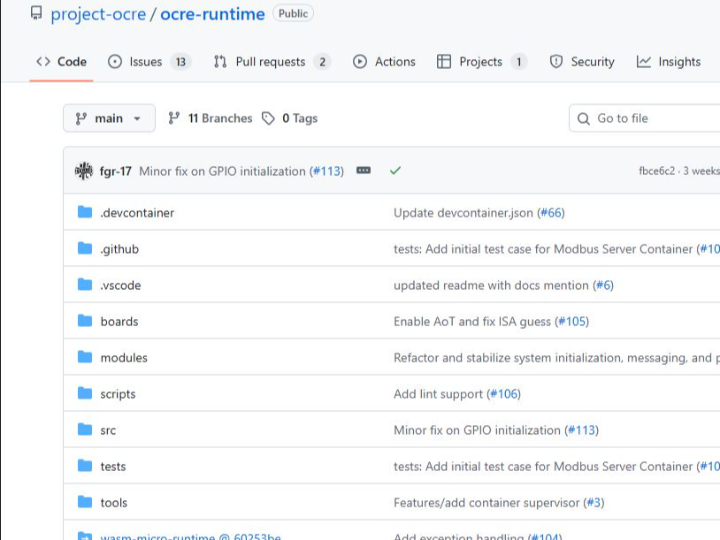
Task: Click the repository icon beside project-ocre
Action: [37, 14]
